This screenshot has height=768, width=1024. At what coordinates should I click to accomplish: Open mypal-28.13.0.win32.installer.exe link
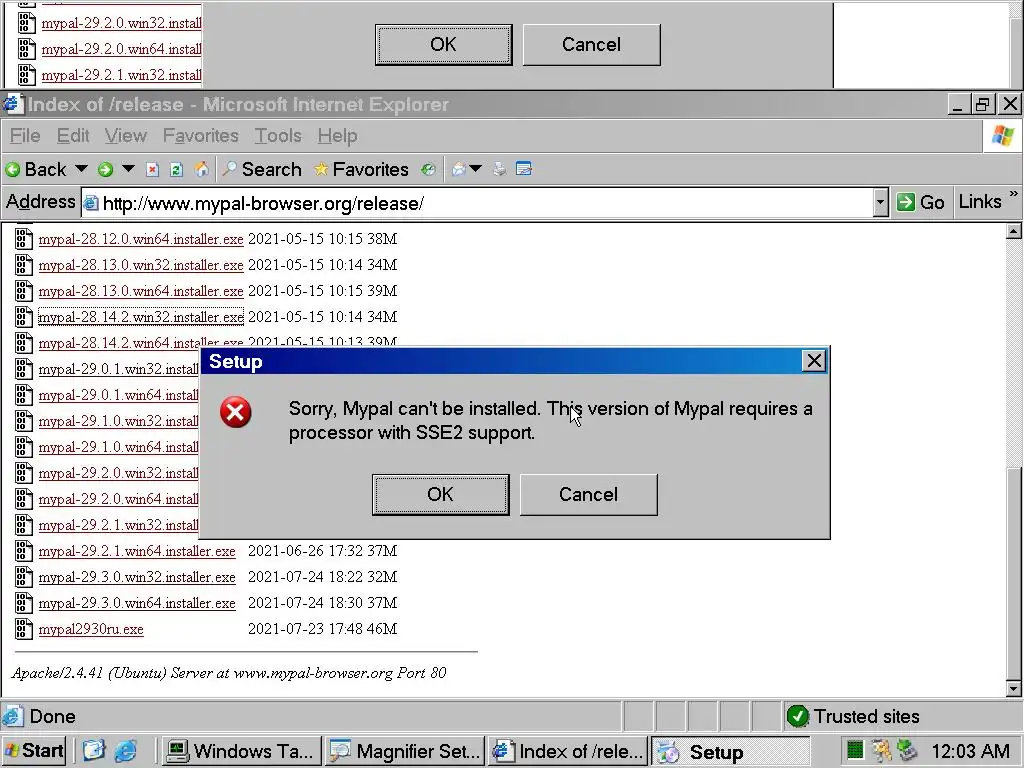point(140,265)
